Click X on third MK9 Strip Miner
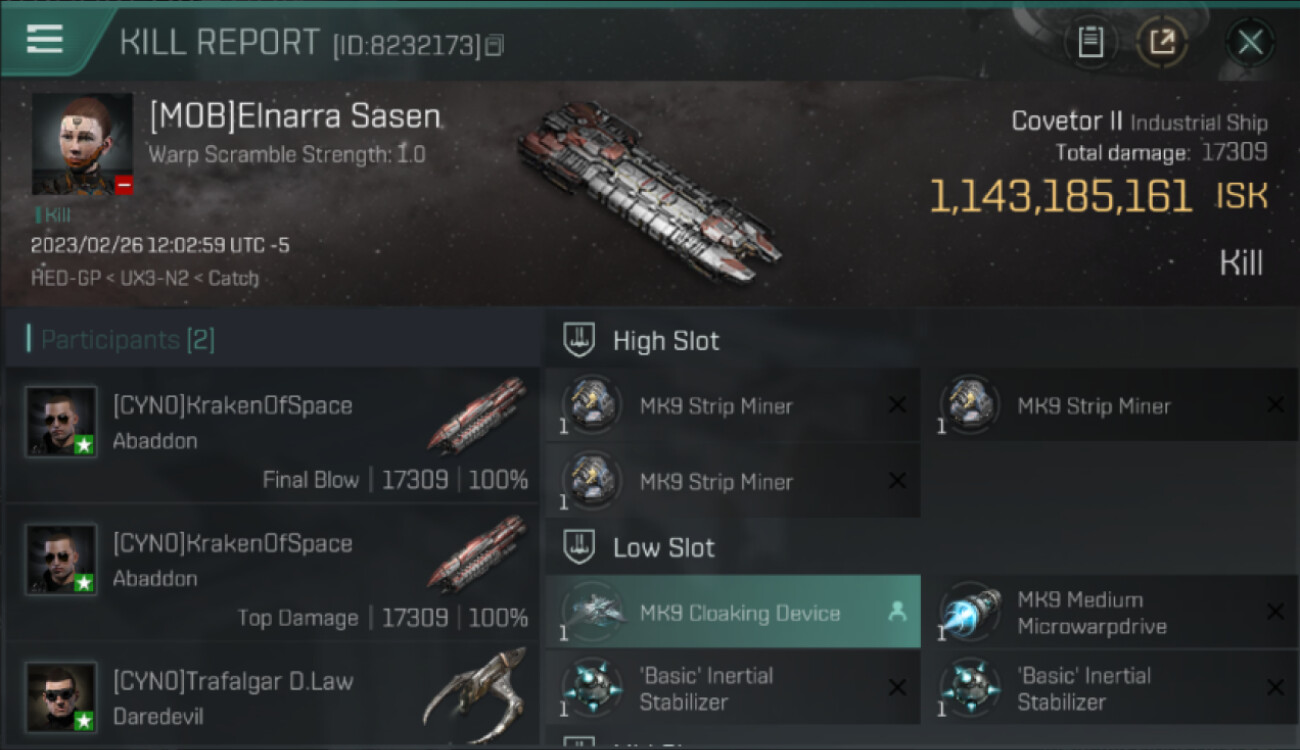This screenshot has height=750, width=1300. 897,481
